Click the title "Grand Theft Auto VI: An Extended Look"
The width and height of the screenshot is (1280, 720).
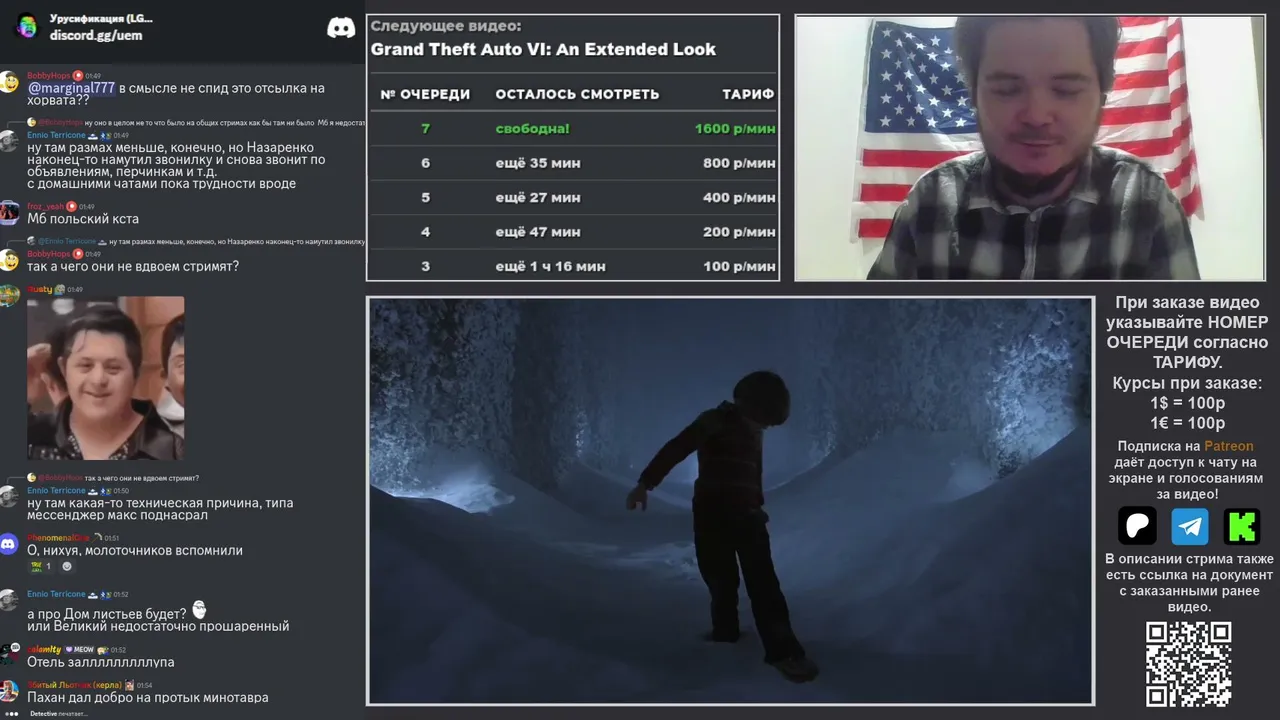543,49
